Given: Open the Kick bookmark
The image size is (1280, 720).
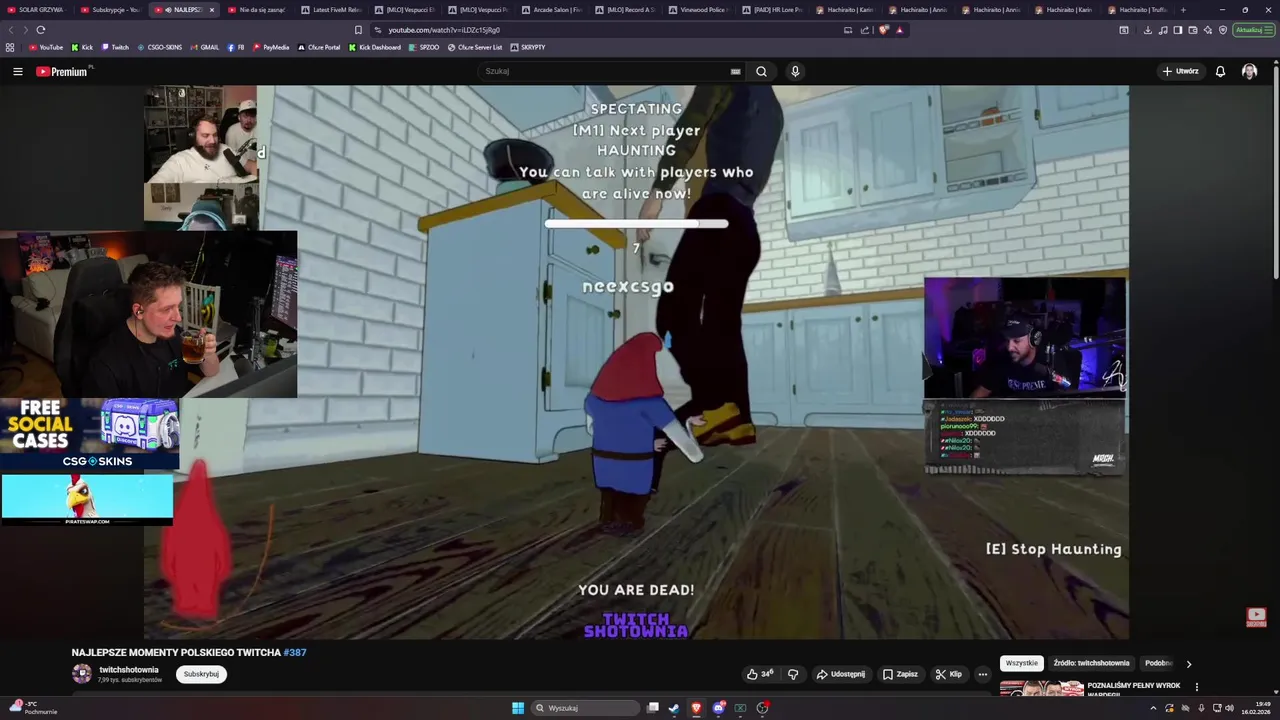Looking at the screenshot, I should coord(82,47).
